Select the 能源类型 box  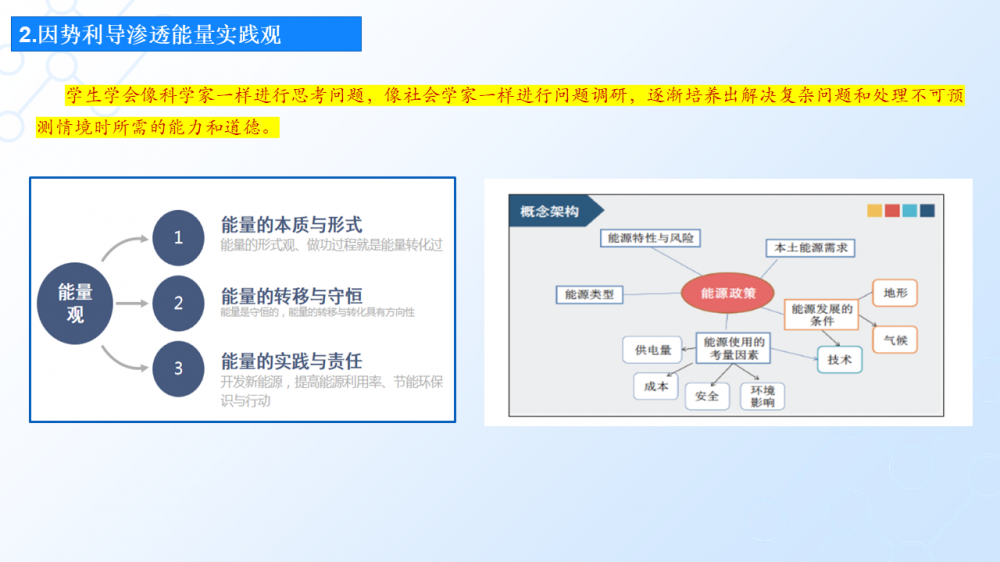click(589, 295)
